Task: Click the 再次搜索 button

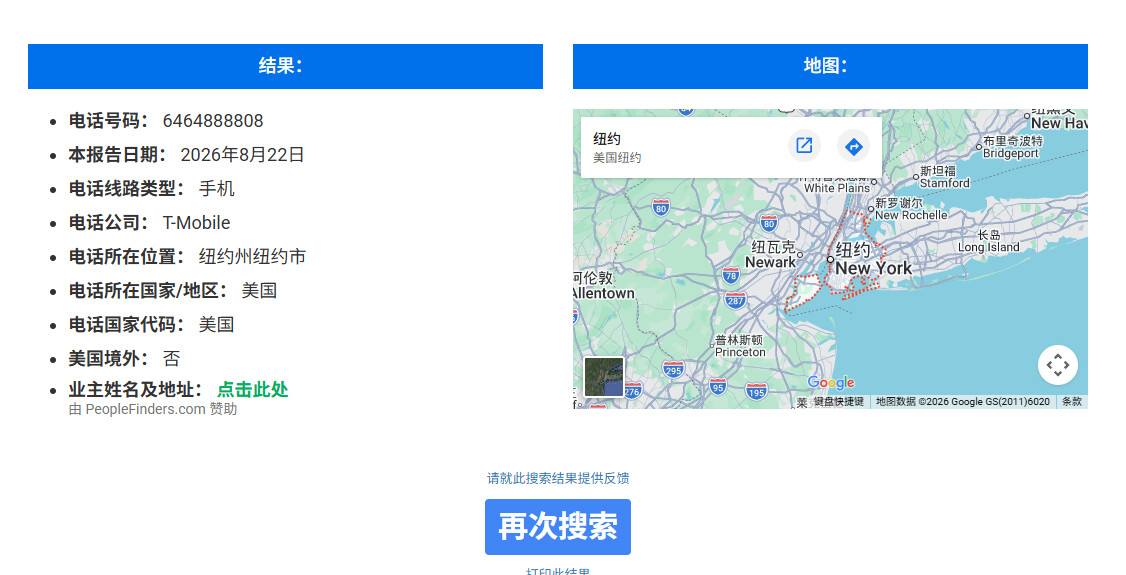Action: click(558, 527)
